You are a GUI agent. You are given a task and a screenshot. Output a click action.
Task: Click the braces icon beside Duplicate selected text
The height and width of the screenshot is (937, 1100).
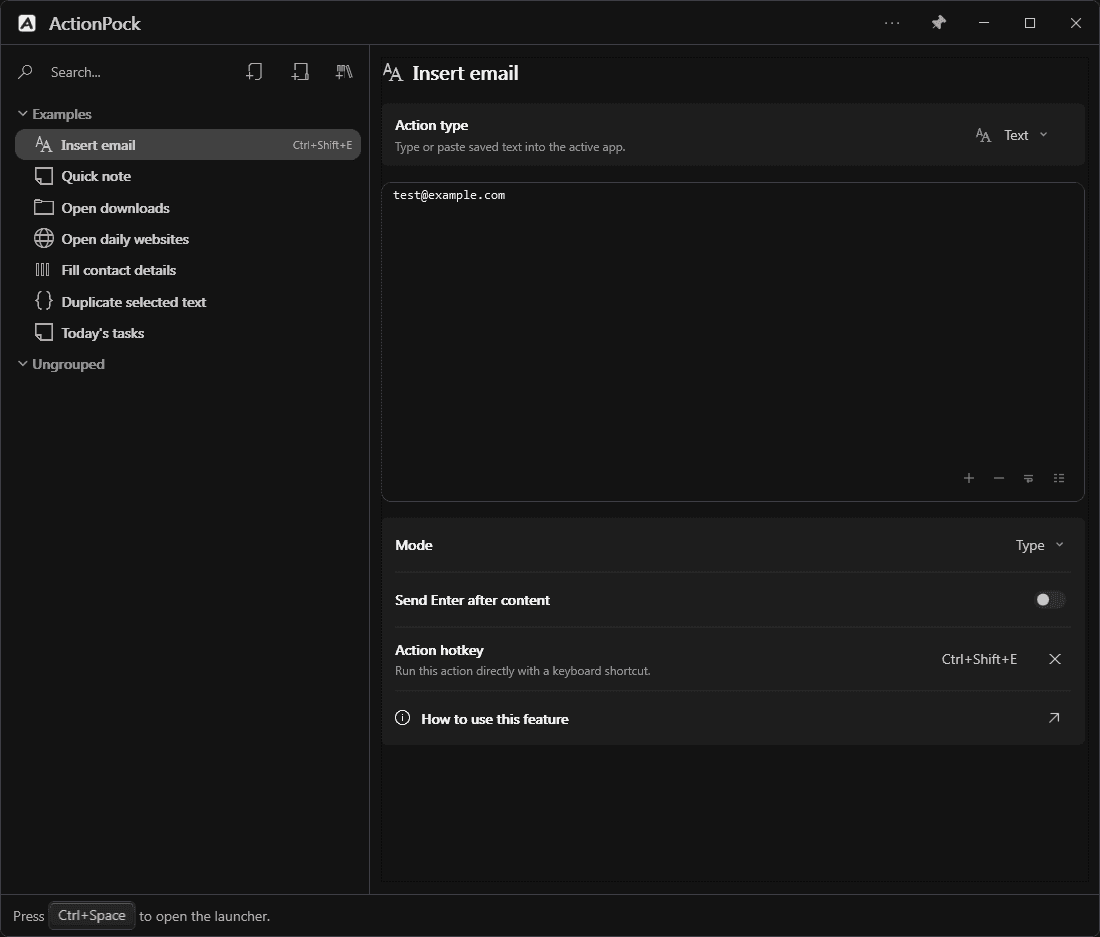pyautogui.click(x=43, y=301)
